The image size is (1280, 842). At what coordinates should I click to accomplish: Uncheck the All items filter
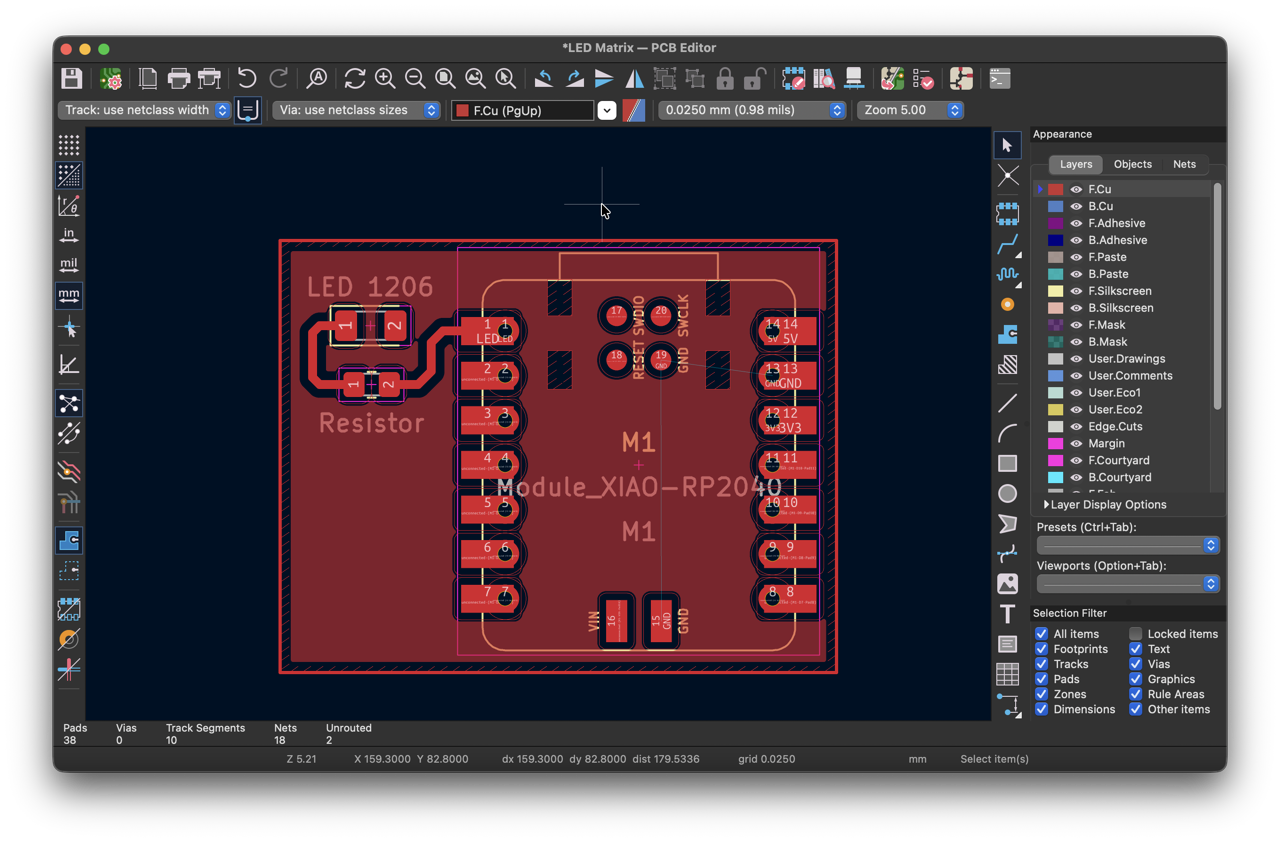pos(1041,634)
